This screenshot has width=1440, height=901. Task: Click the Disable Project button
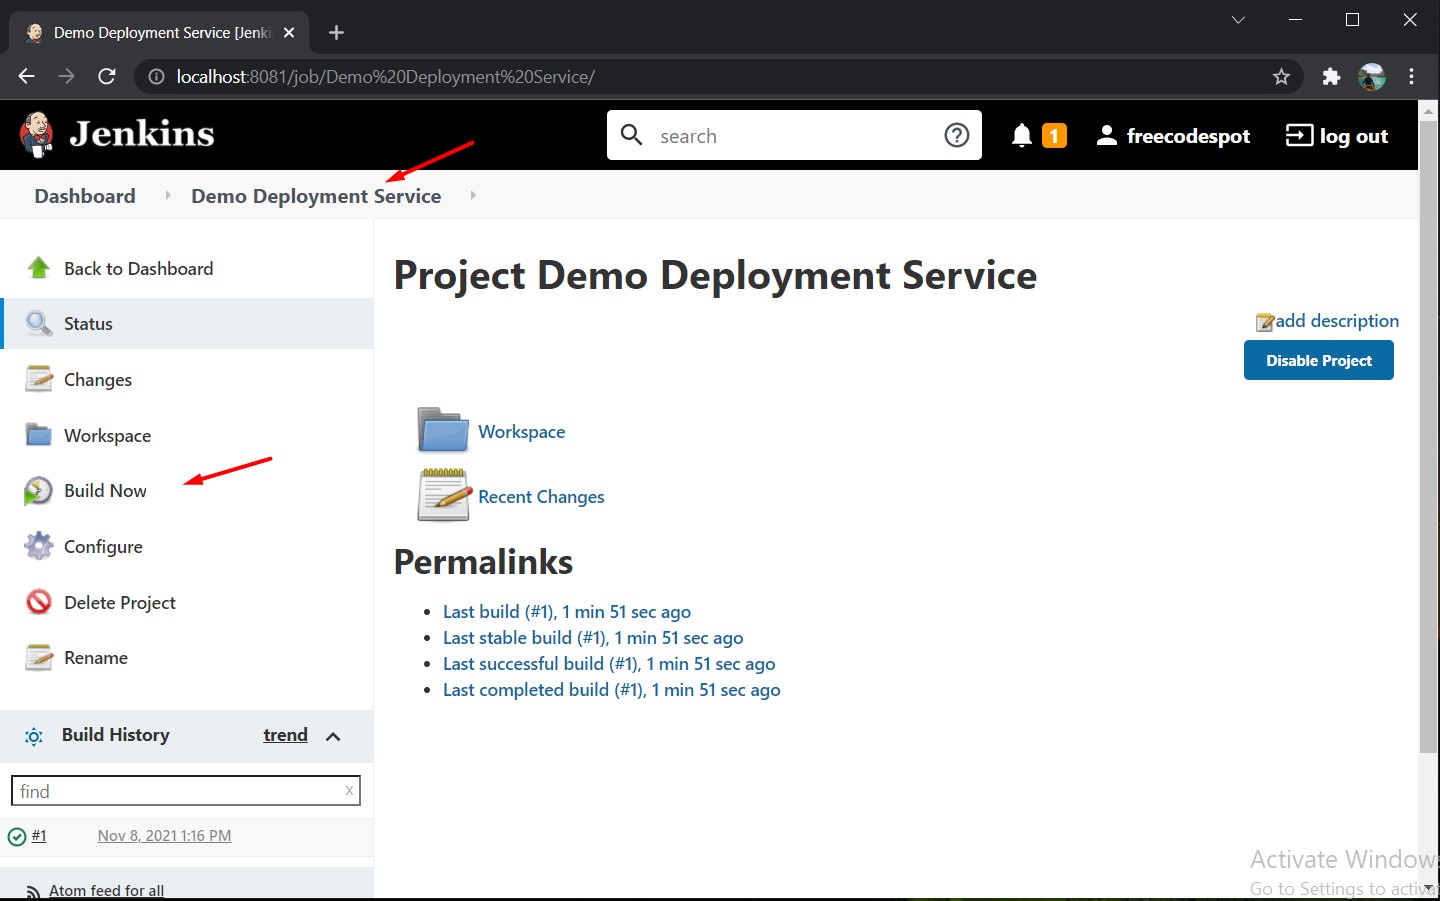(x=1318, y=361)
